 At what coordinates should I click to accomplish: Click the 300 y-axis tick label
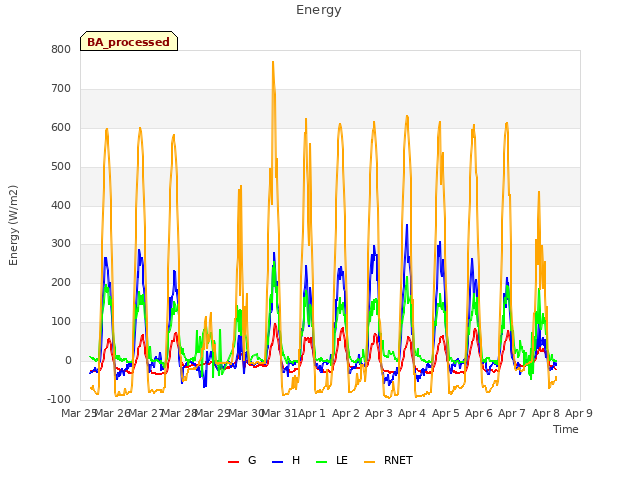point(61,244)
